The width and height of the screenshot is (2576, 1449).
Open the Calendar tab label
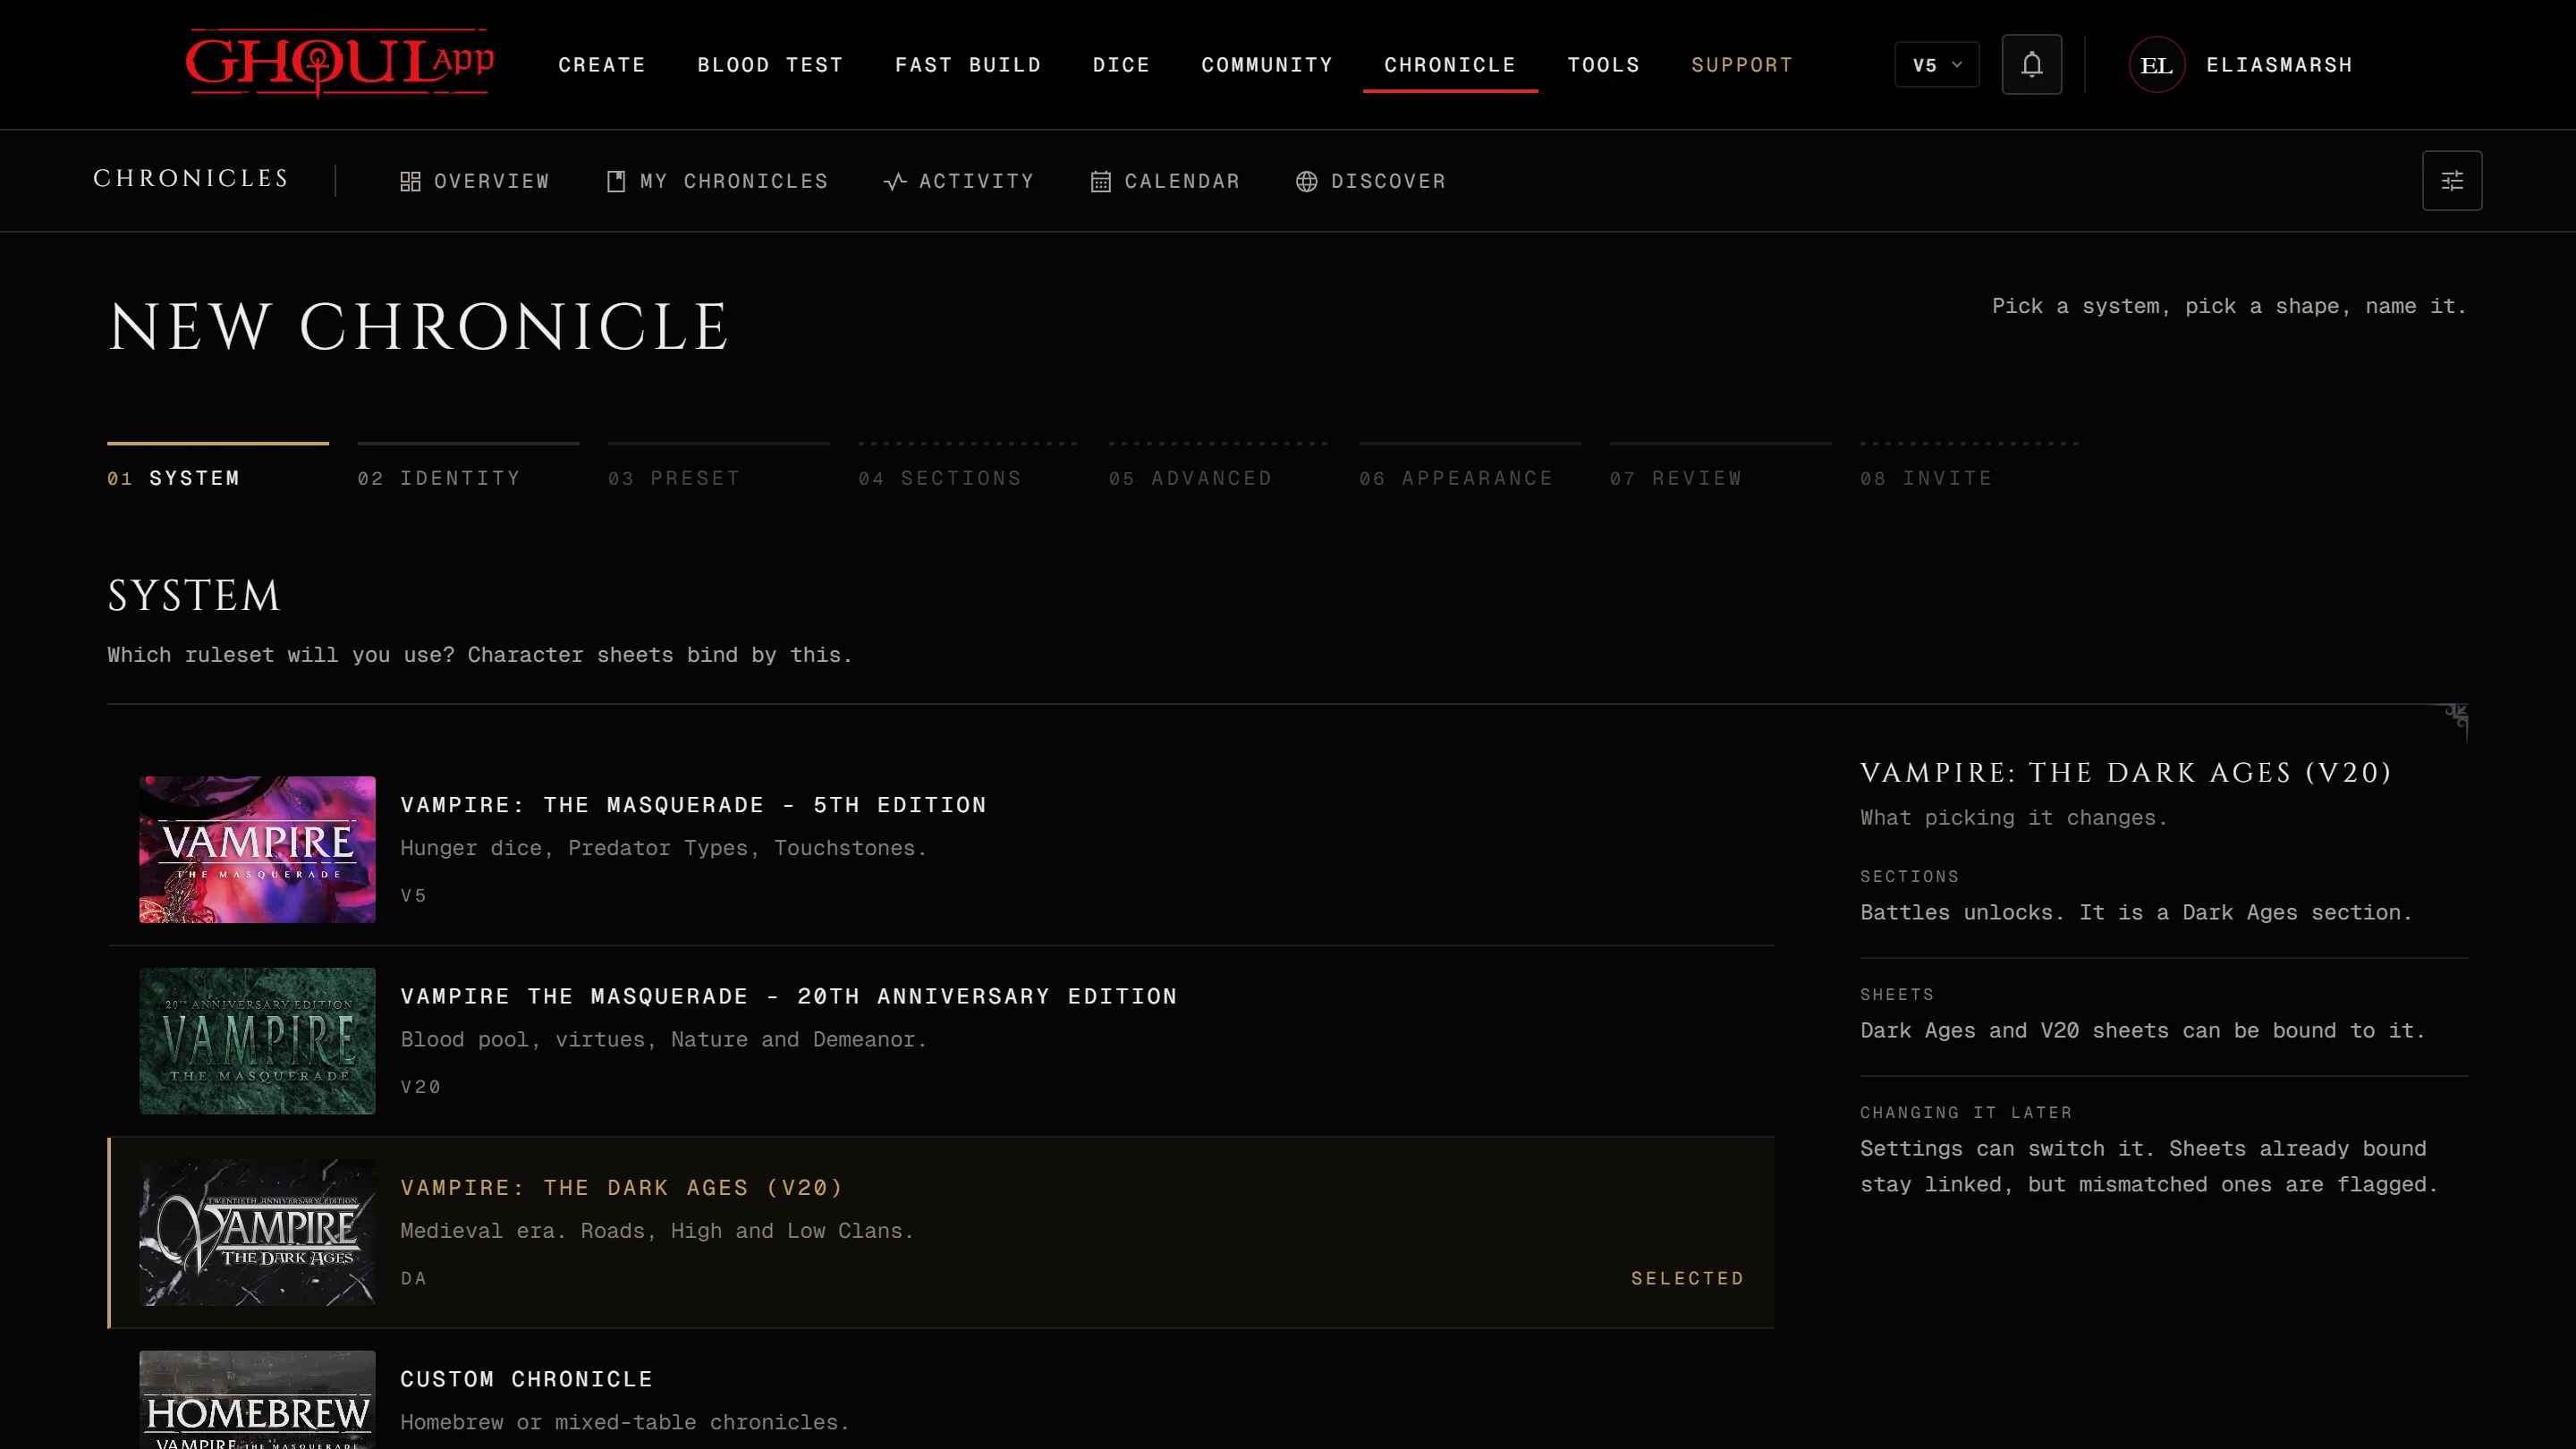1182,182
